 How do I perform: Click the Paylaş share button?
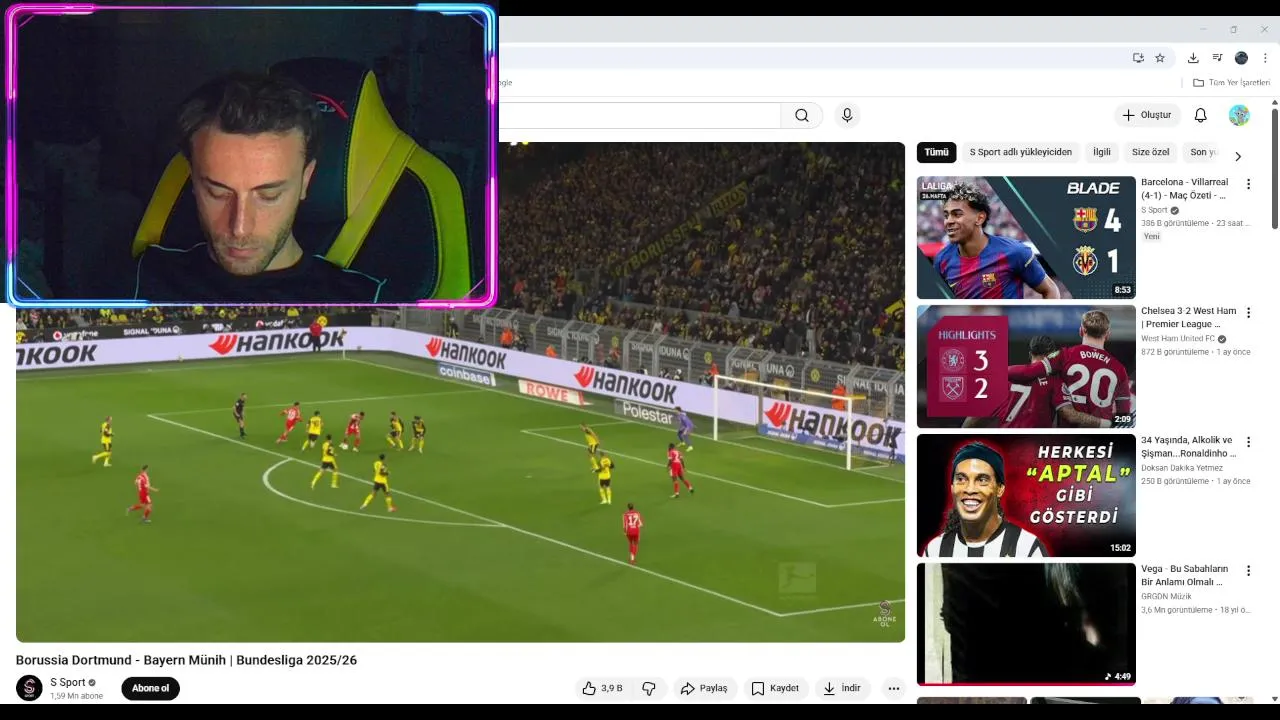[x=704, y=688]
